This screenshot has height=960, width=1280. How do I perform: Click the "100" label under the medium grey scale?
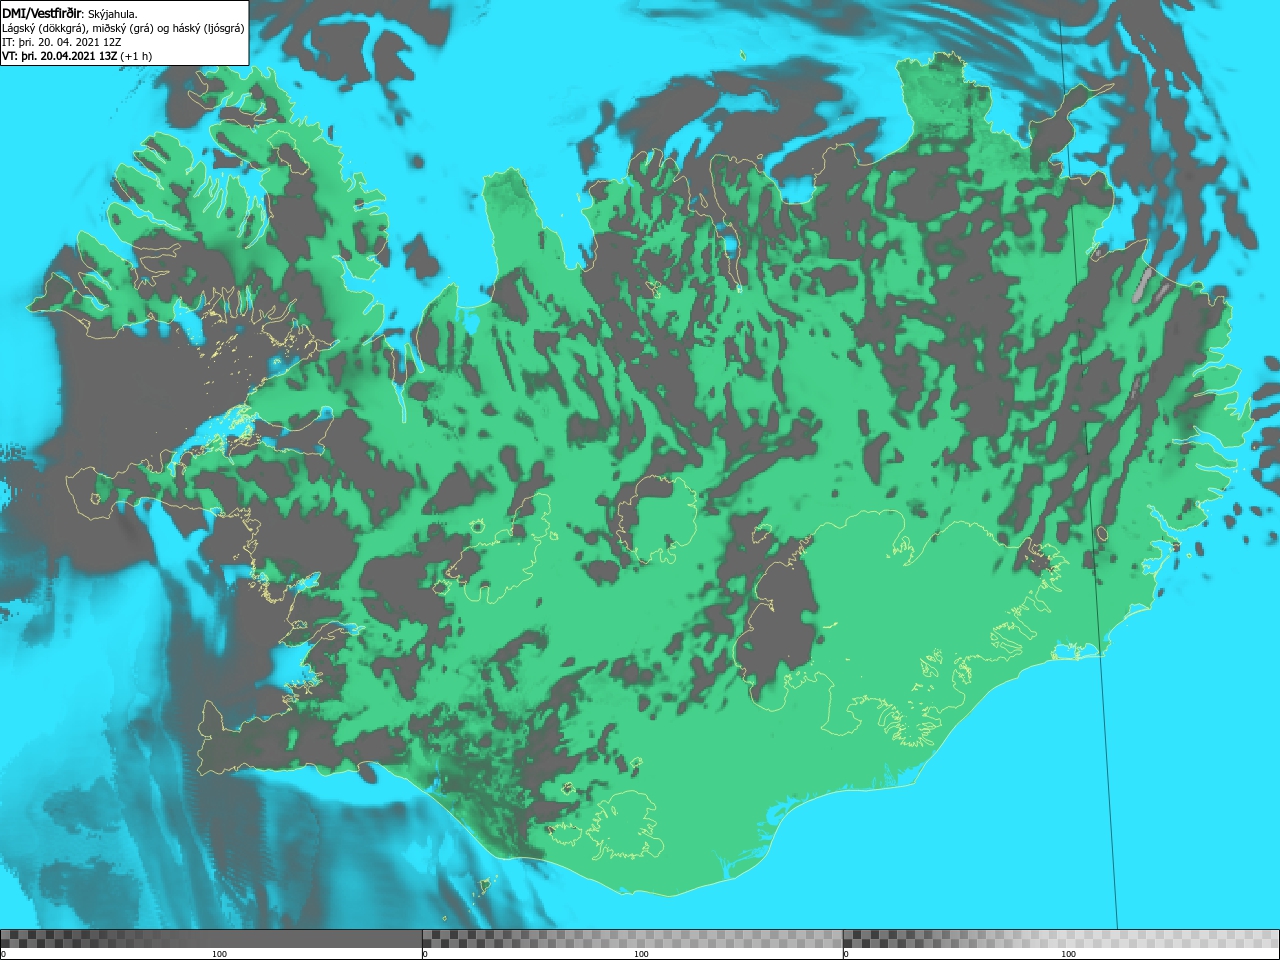[641, 954]
